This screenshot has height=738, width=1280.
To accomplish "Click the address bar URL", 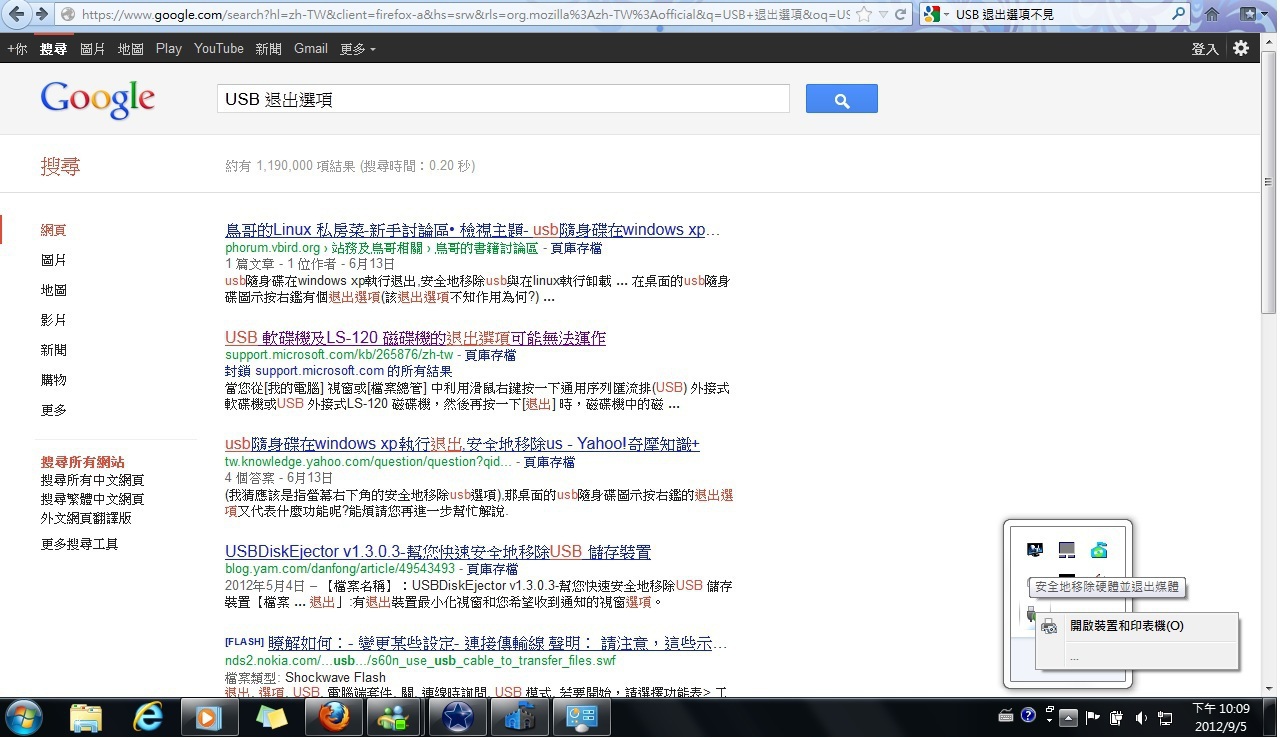I will (x=465, y=15).
